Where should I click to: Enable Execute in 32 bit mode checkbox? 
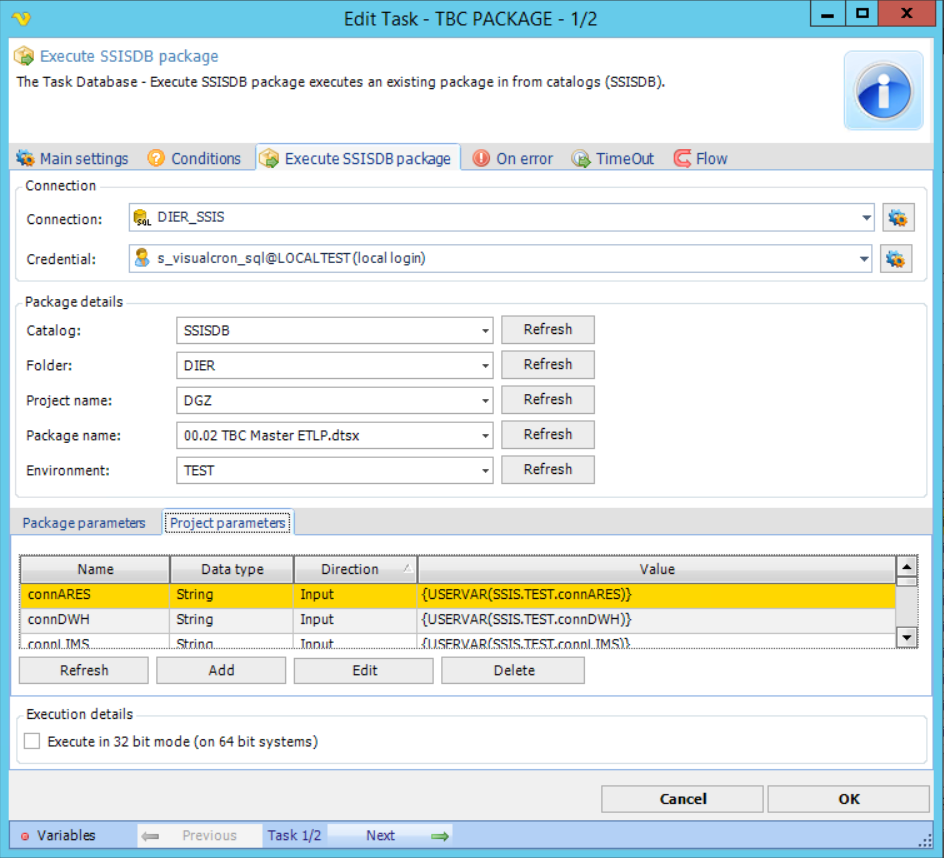pos(32,741)
